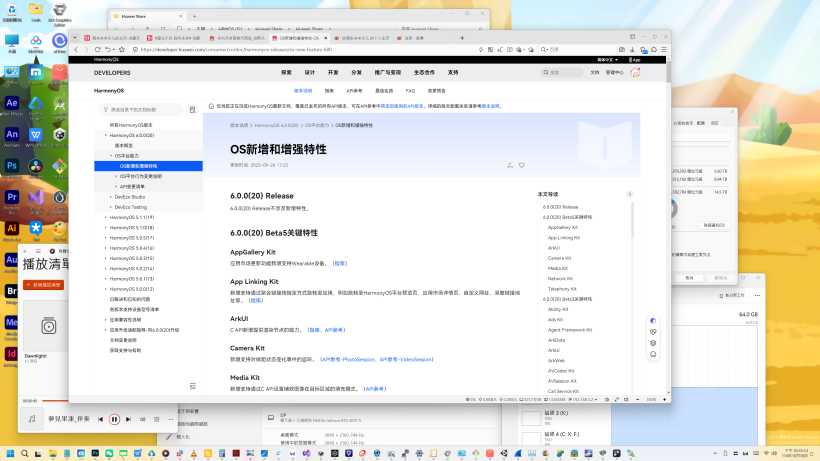Click the purple assistant icon in floating toolbar
The image size is (820, 461).
pyautogui.click(x=653, y=321)
